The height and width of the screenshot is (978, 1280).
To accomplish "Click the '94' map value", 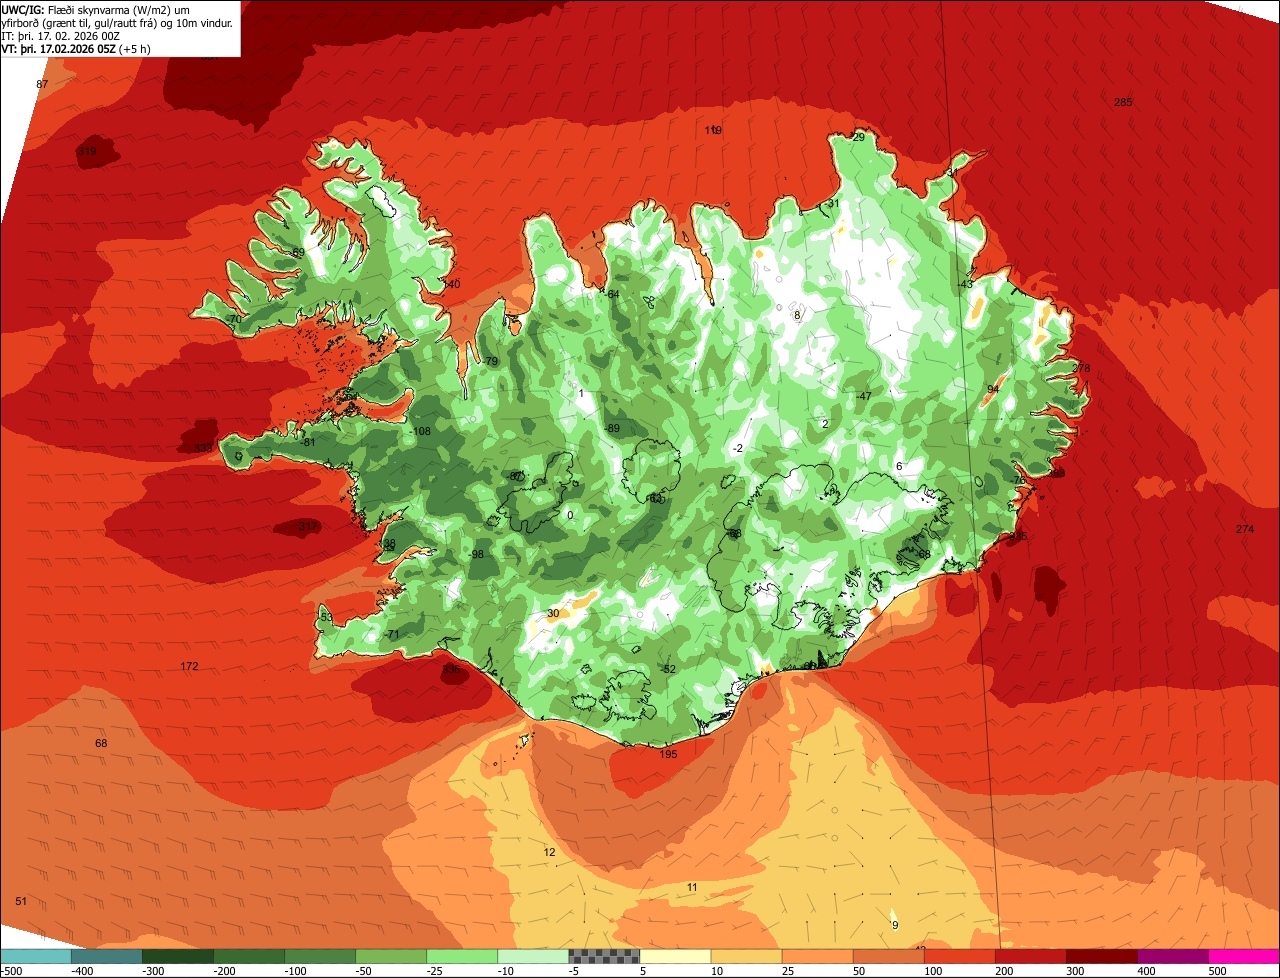I will 993,389.
